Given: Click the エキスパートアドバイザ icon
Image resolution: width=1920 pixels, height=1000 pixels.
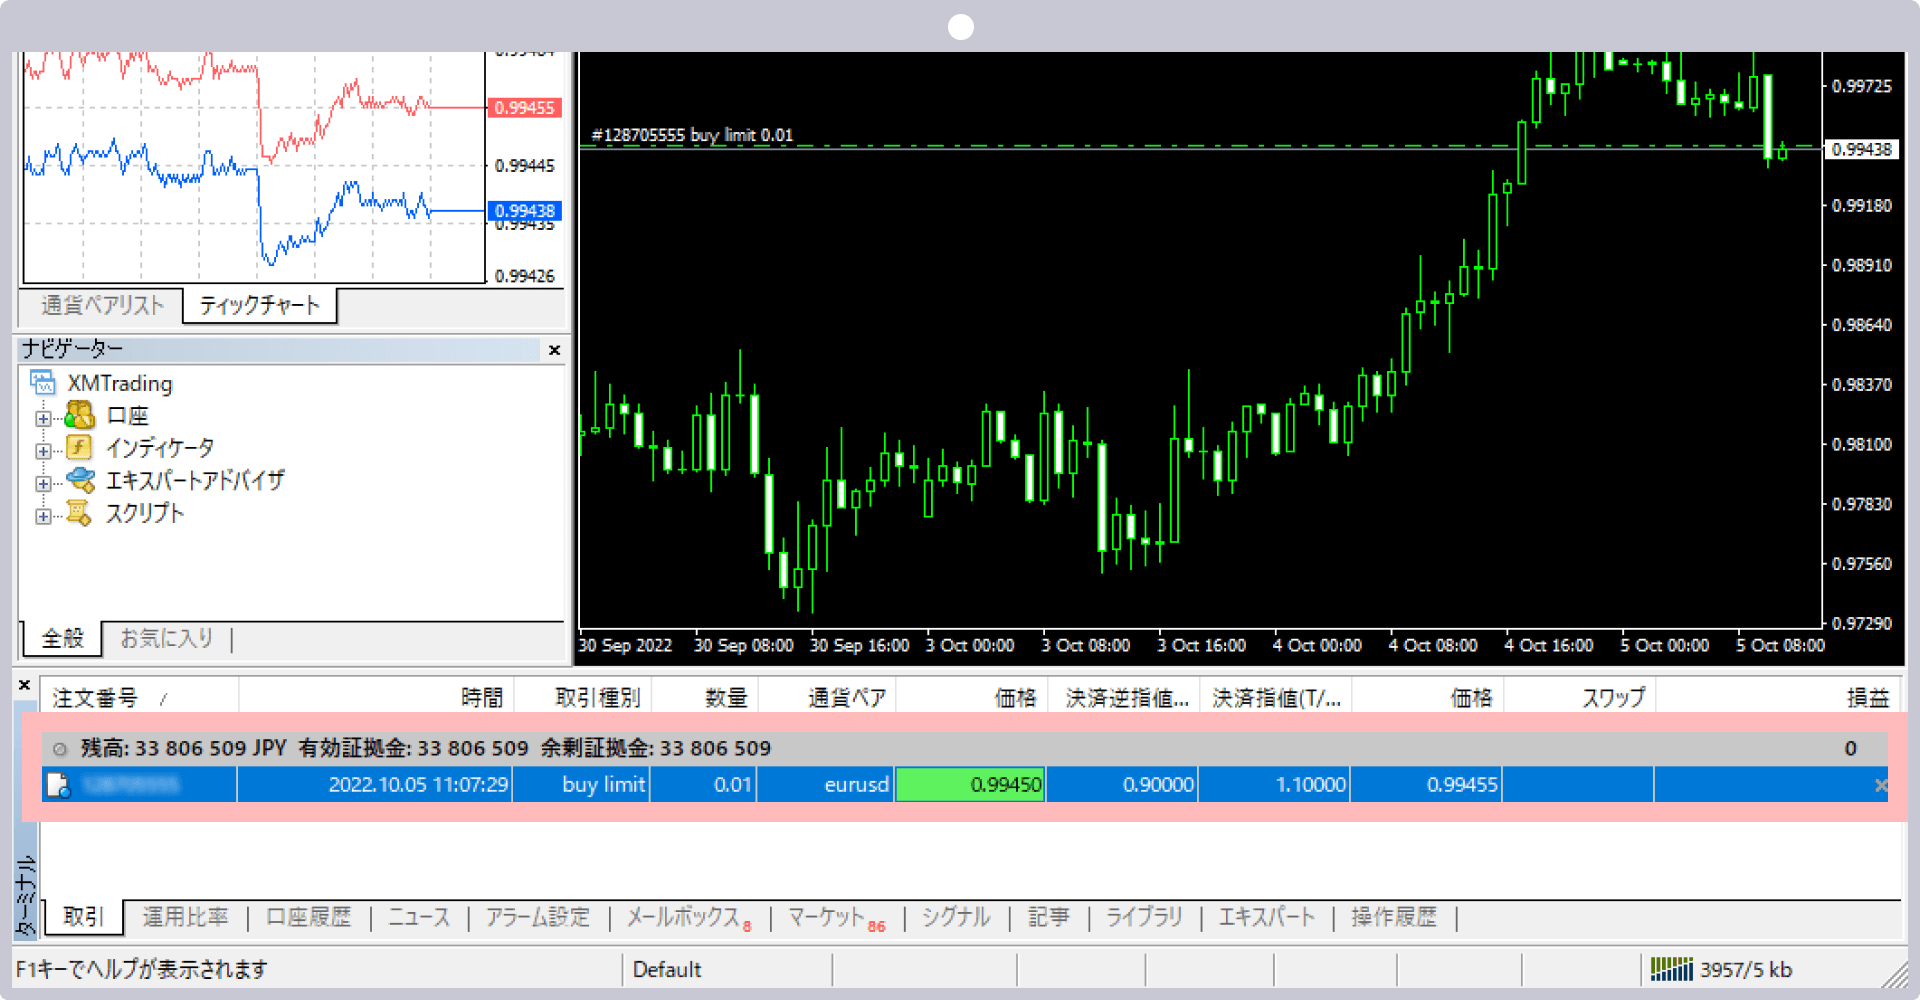Looking at the screenshot, I should pyautogui.click(x=80, y=480).
